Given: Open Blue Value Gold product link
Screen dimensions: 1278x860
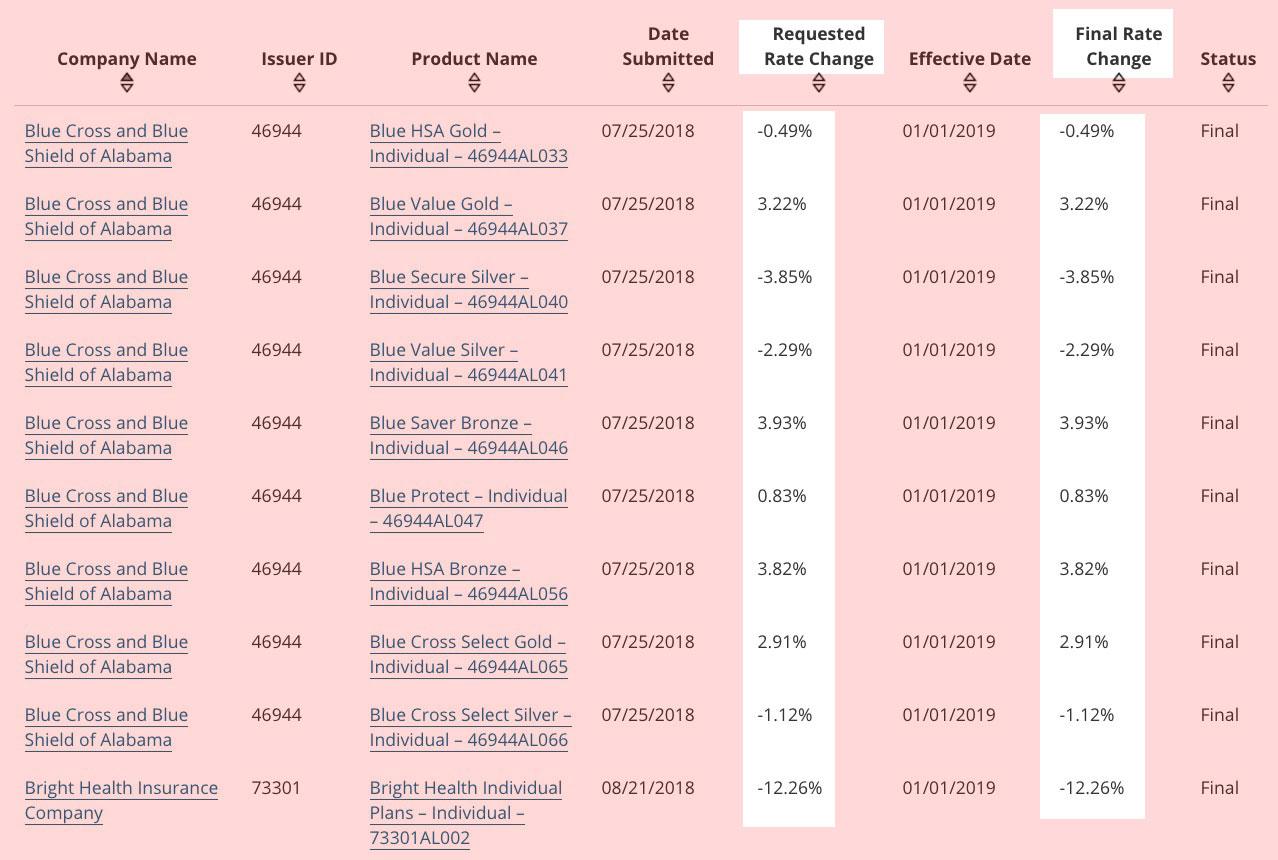Looking at the screenshot, I should point(468,216).
